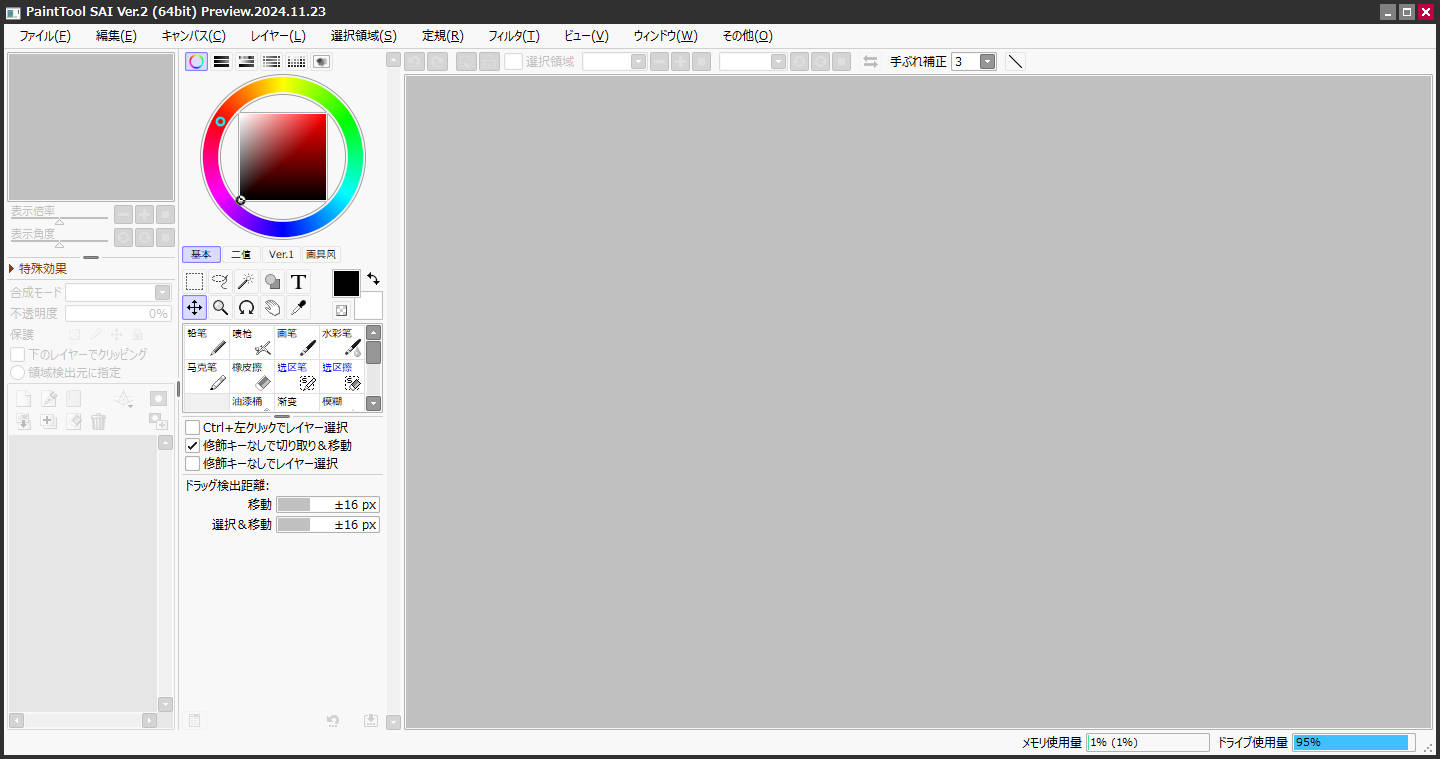Open the 編集(E) menu
Screen dimensions: 1440x759
tap(116, 36)
